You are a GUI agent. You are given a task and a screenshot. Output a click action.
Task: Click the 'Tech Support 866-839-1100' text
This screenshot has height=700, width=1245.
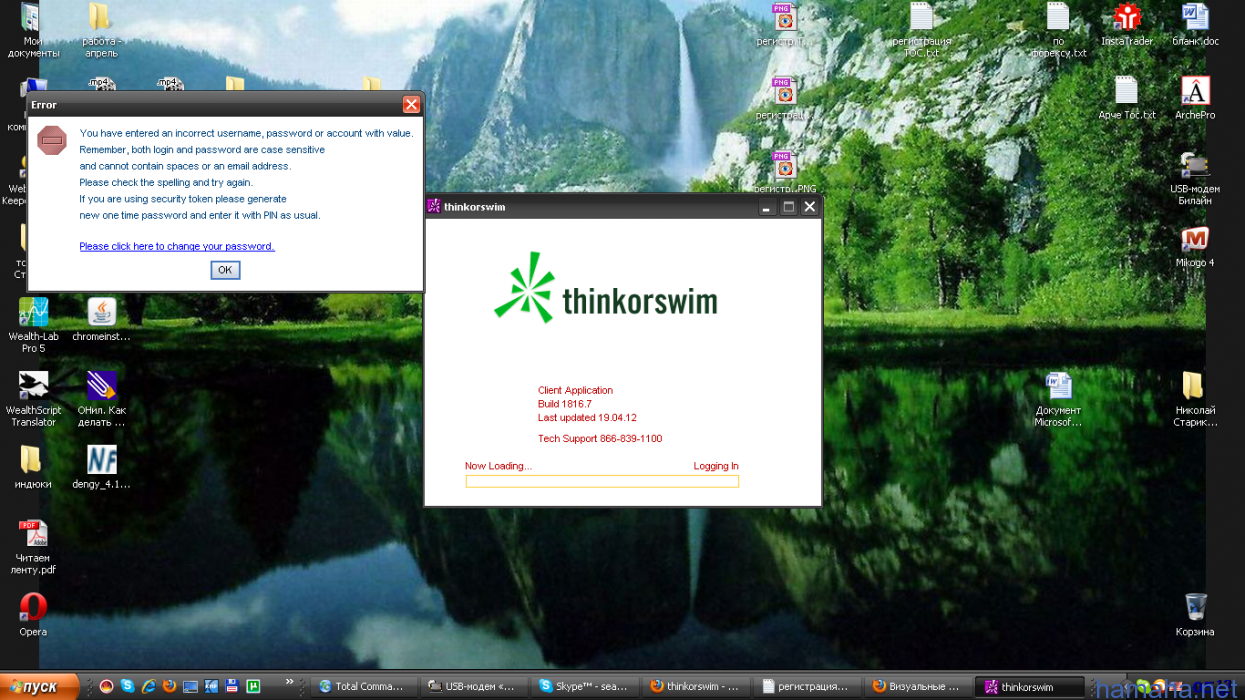[x=600, y=439]
